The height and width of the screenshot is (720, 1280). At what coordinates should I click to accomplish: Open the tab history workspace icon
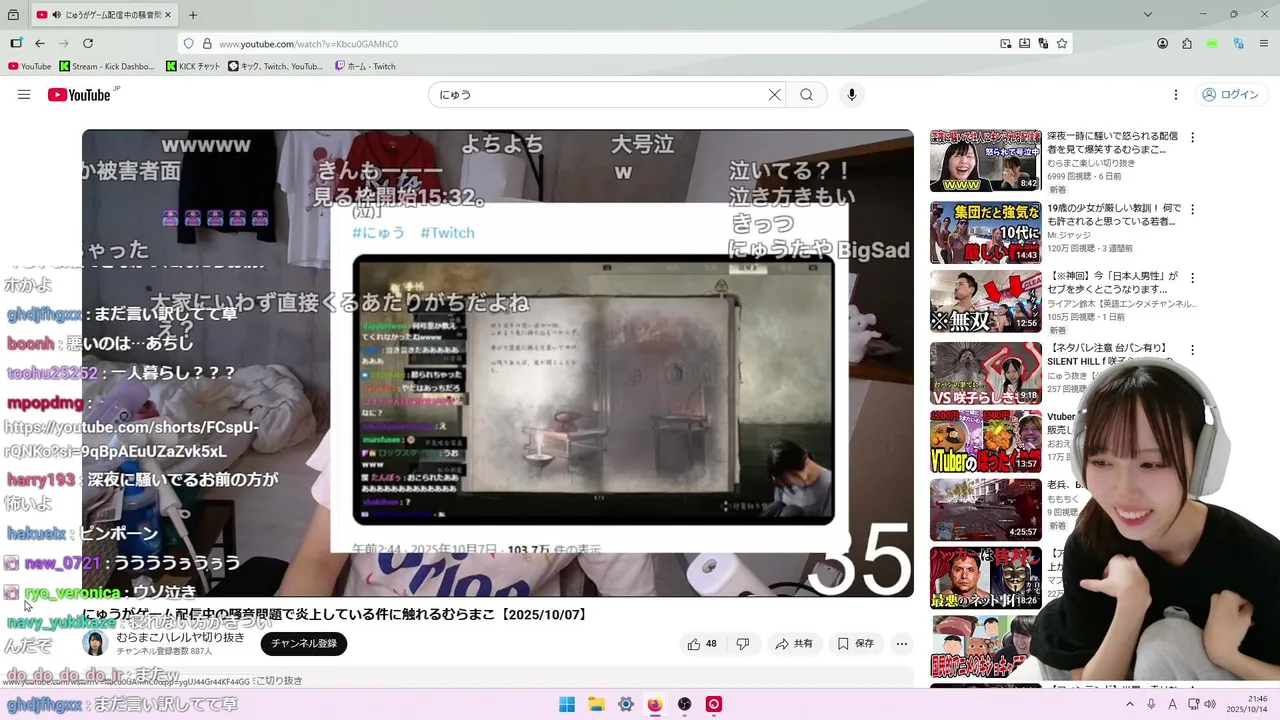13,15
